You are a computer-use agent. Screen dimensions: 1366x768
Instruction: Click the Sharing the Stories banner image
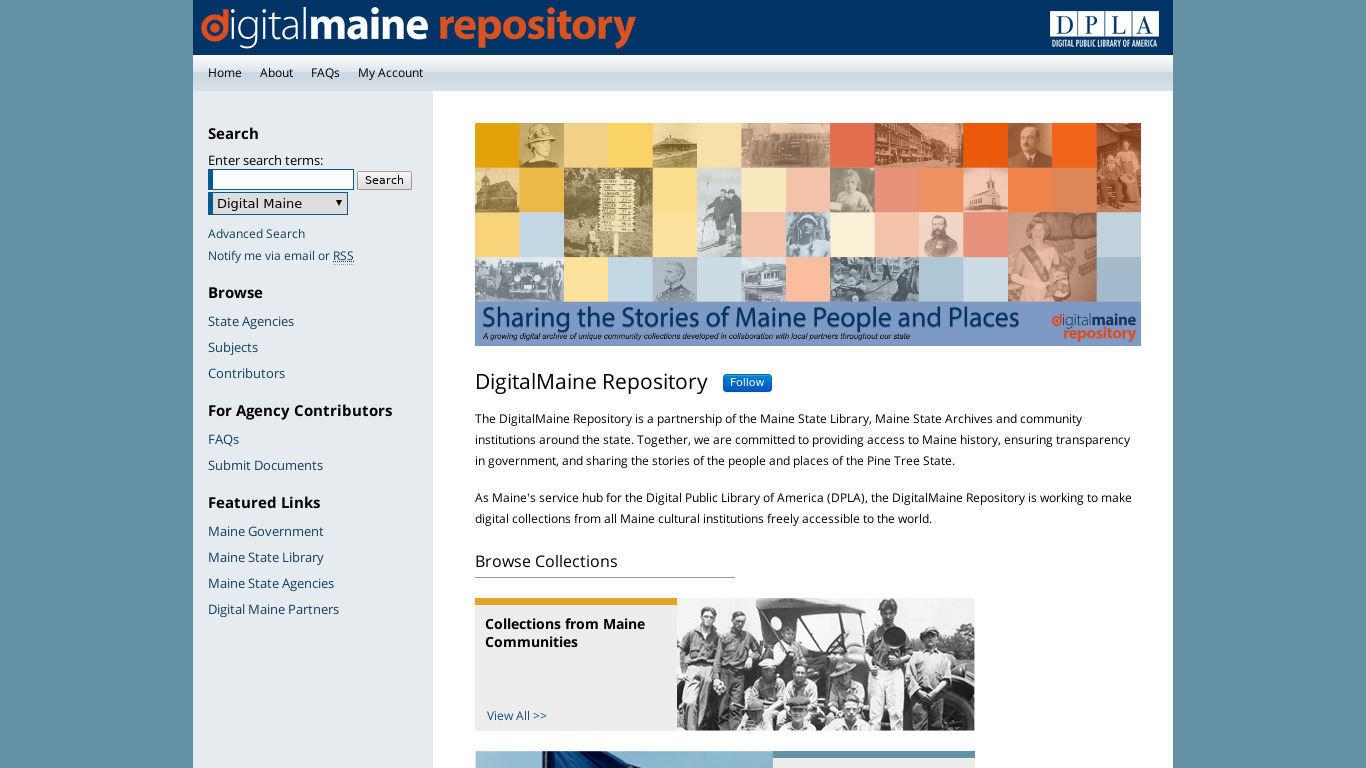click(808, 234)
